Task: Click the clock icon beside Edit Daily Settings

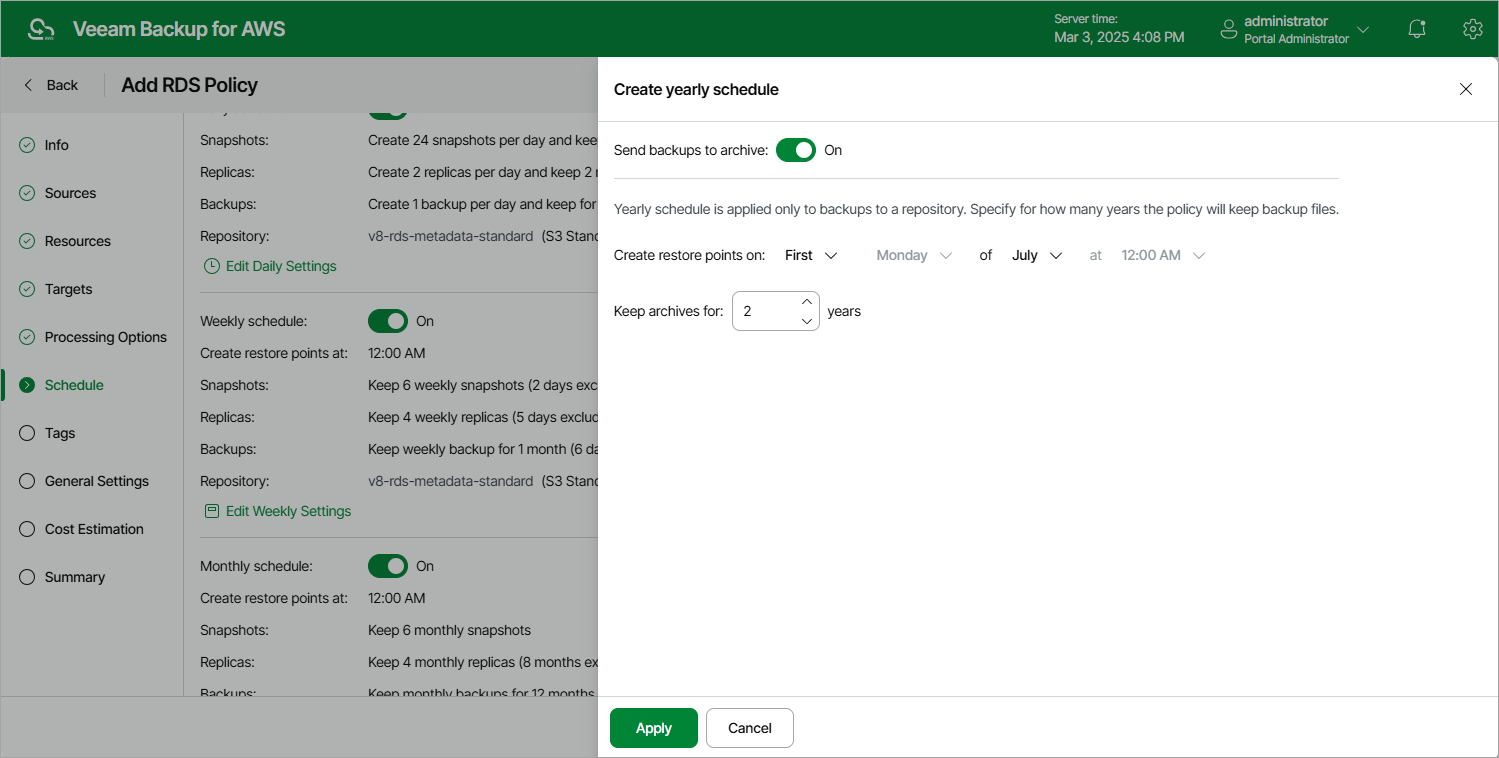Action: (212, 266)
